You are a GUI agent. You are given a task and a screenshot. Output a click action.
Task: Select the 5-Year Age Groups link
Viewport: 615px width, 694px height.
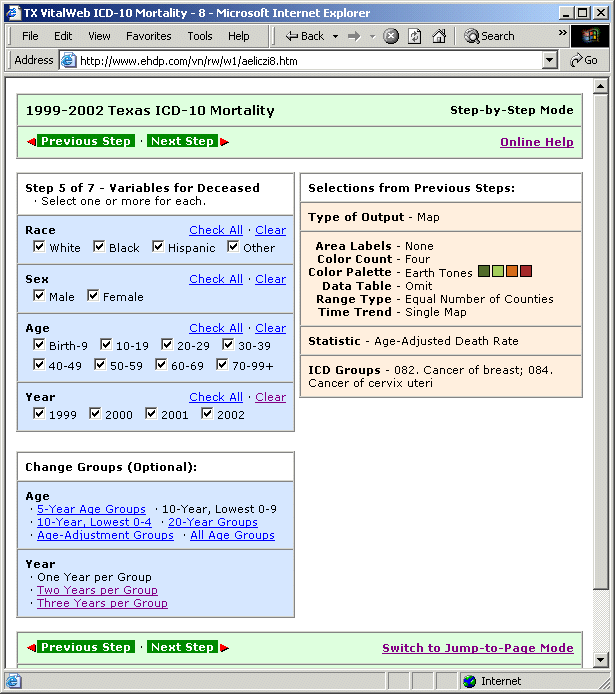pyautogui.click(x=91, y=509)
